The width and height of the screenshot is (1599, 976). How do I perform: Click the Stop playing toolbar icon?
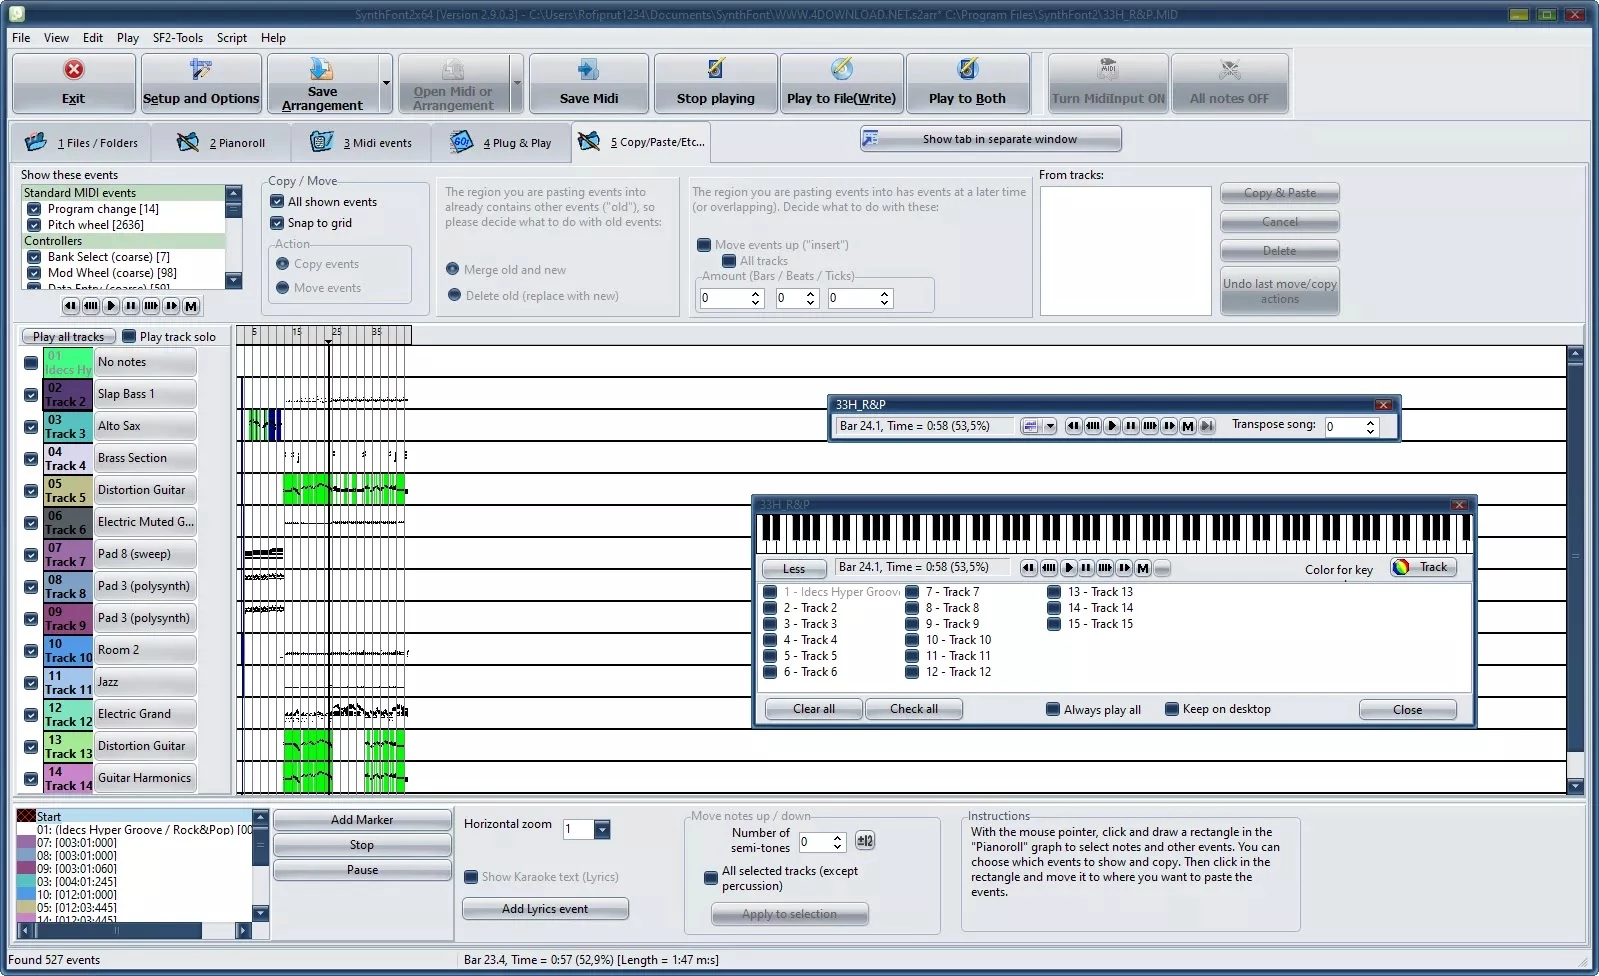[x=715, y=70]
